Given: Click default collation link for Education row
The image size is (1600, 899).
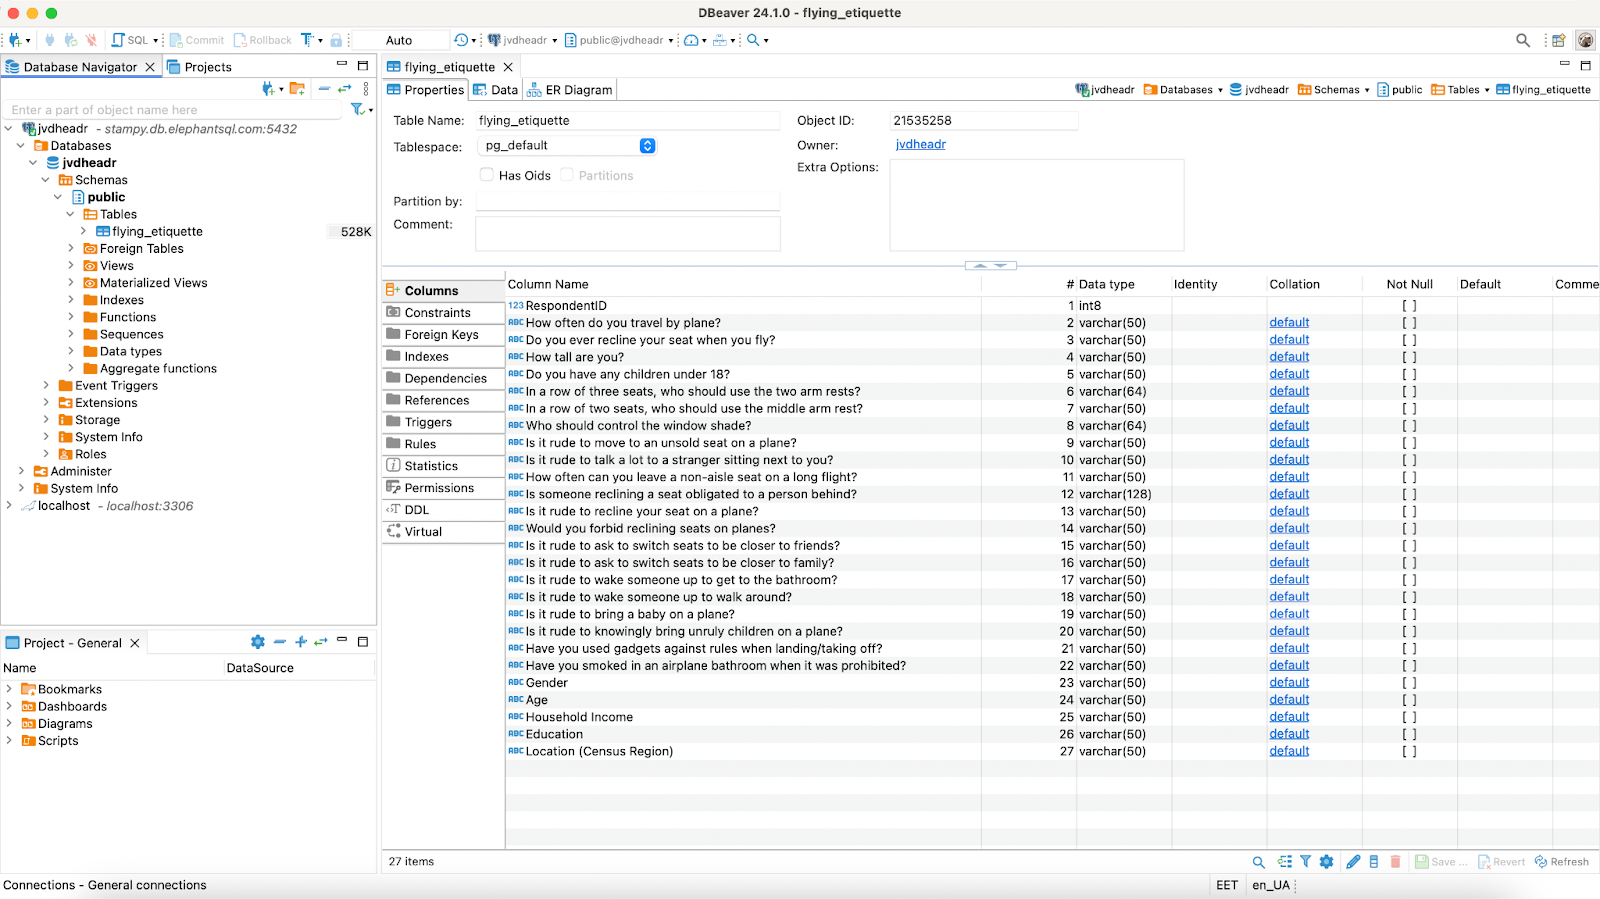Looking at the screenshot, I should point(1289,734).
